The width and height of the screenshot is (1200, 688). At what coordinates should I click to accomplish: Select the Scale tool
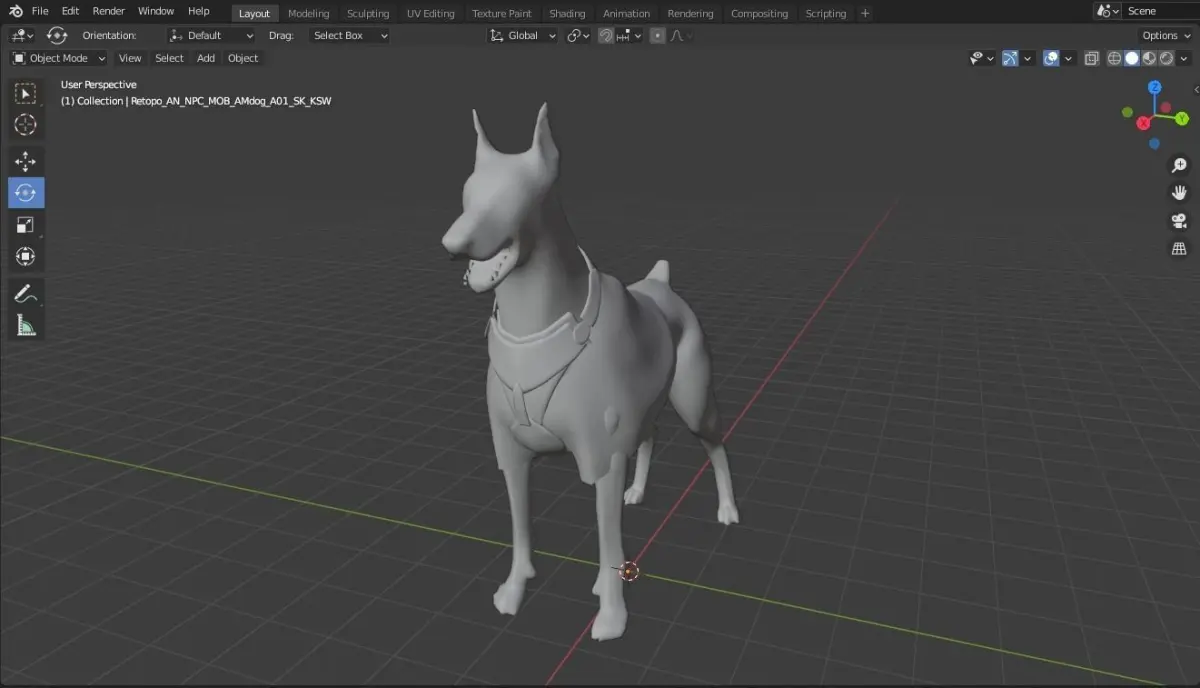pos(26,224)
